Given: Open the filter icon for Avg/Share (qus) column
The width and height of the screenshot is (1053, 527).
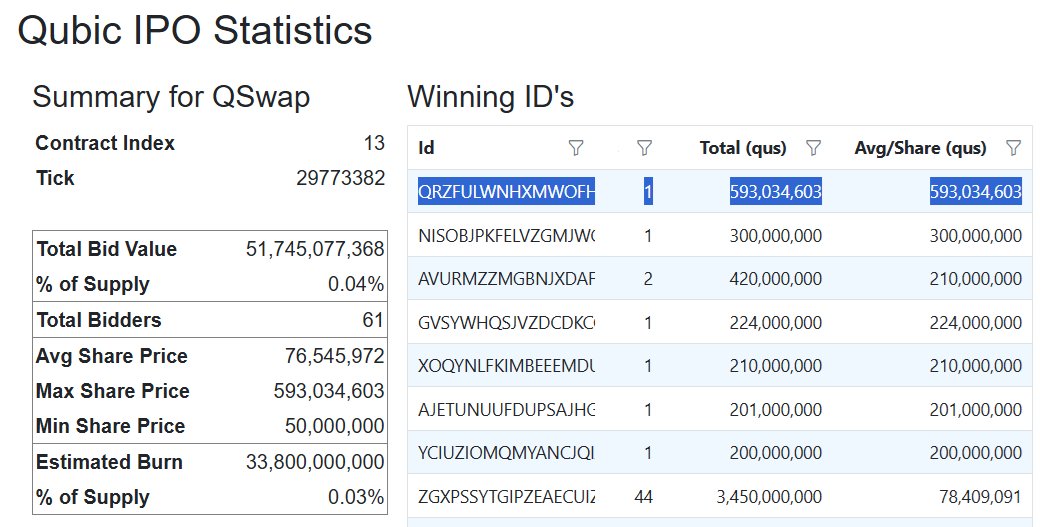Looking at the screenshot, I should pos(1013,148).
